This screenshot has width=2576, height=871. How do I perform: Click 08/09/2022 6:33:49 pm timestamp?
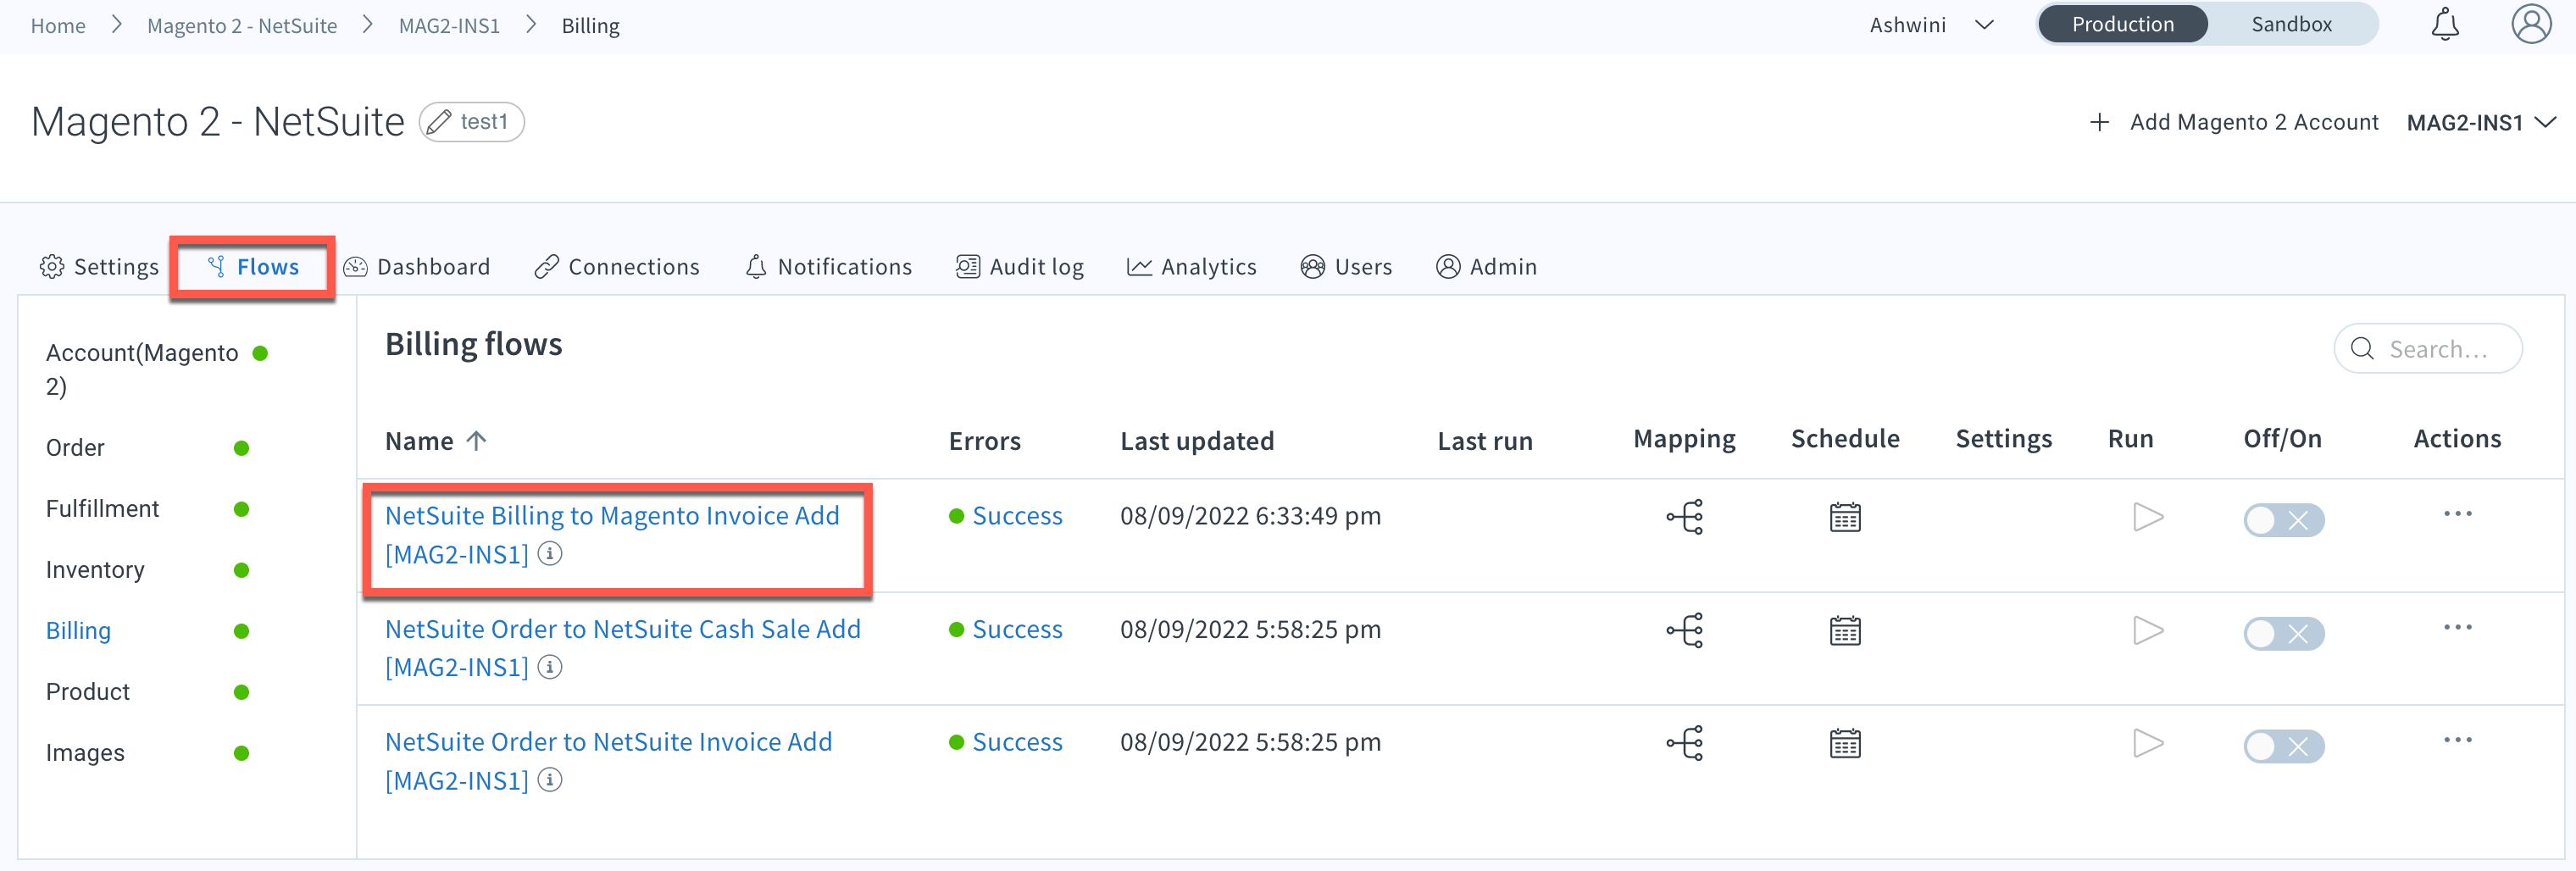coord(1250,516)
